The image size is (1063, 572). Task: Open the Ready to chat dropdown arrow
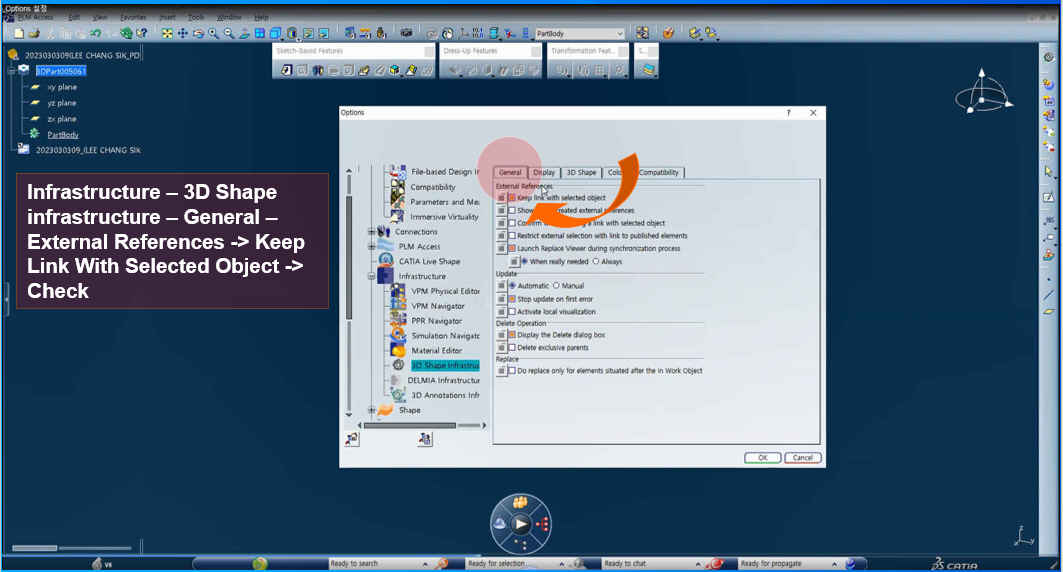tap(698, 564)
